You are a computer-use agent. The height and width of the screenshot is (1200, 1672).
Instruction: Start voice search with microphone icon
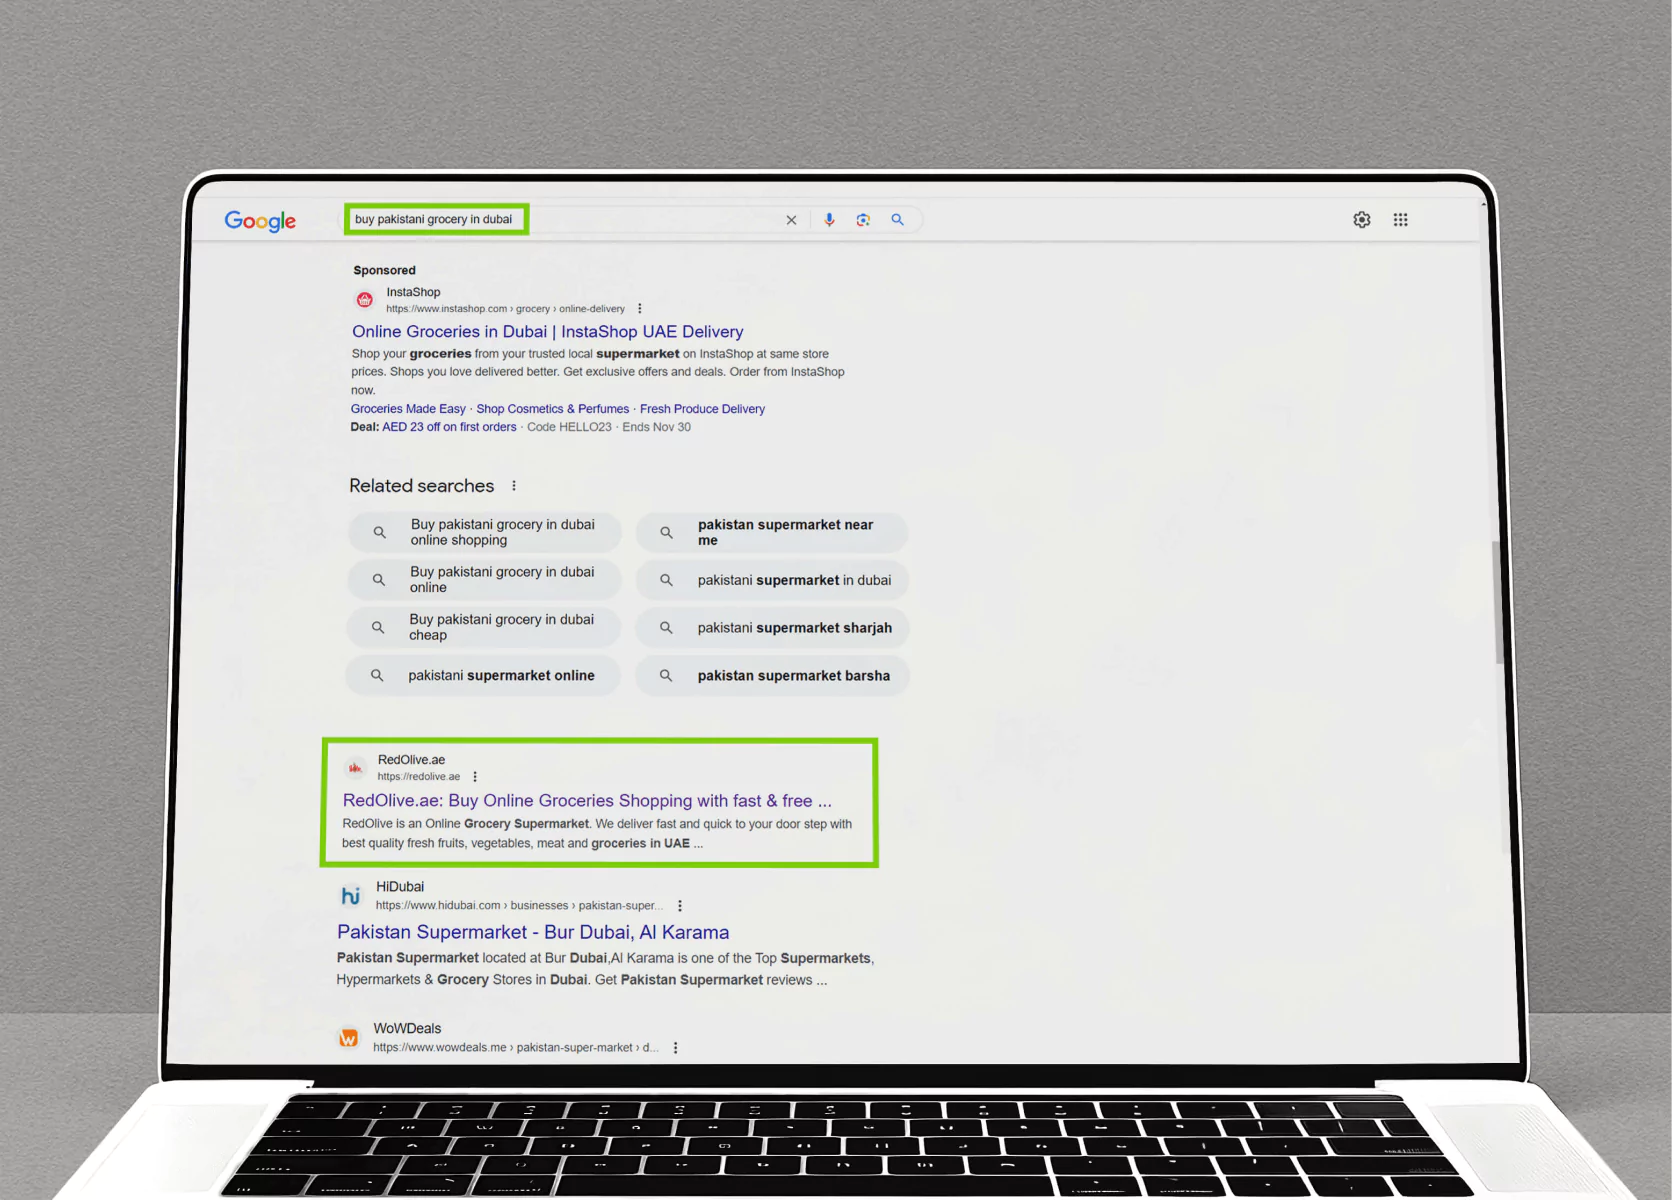pos(829,220)
